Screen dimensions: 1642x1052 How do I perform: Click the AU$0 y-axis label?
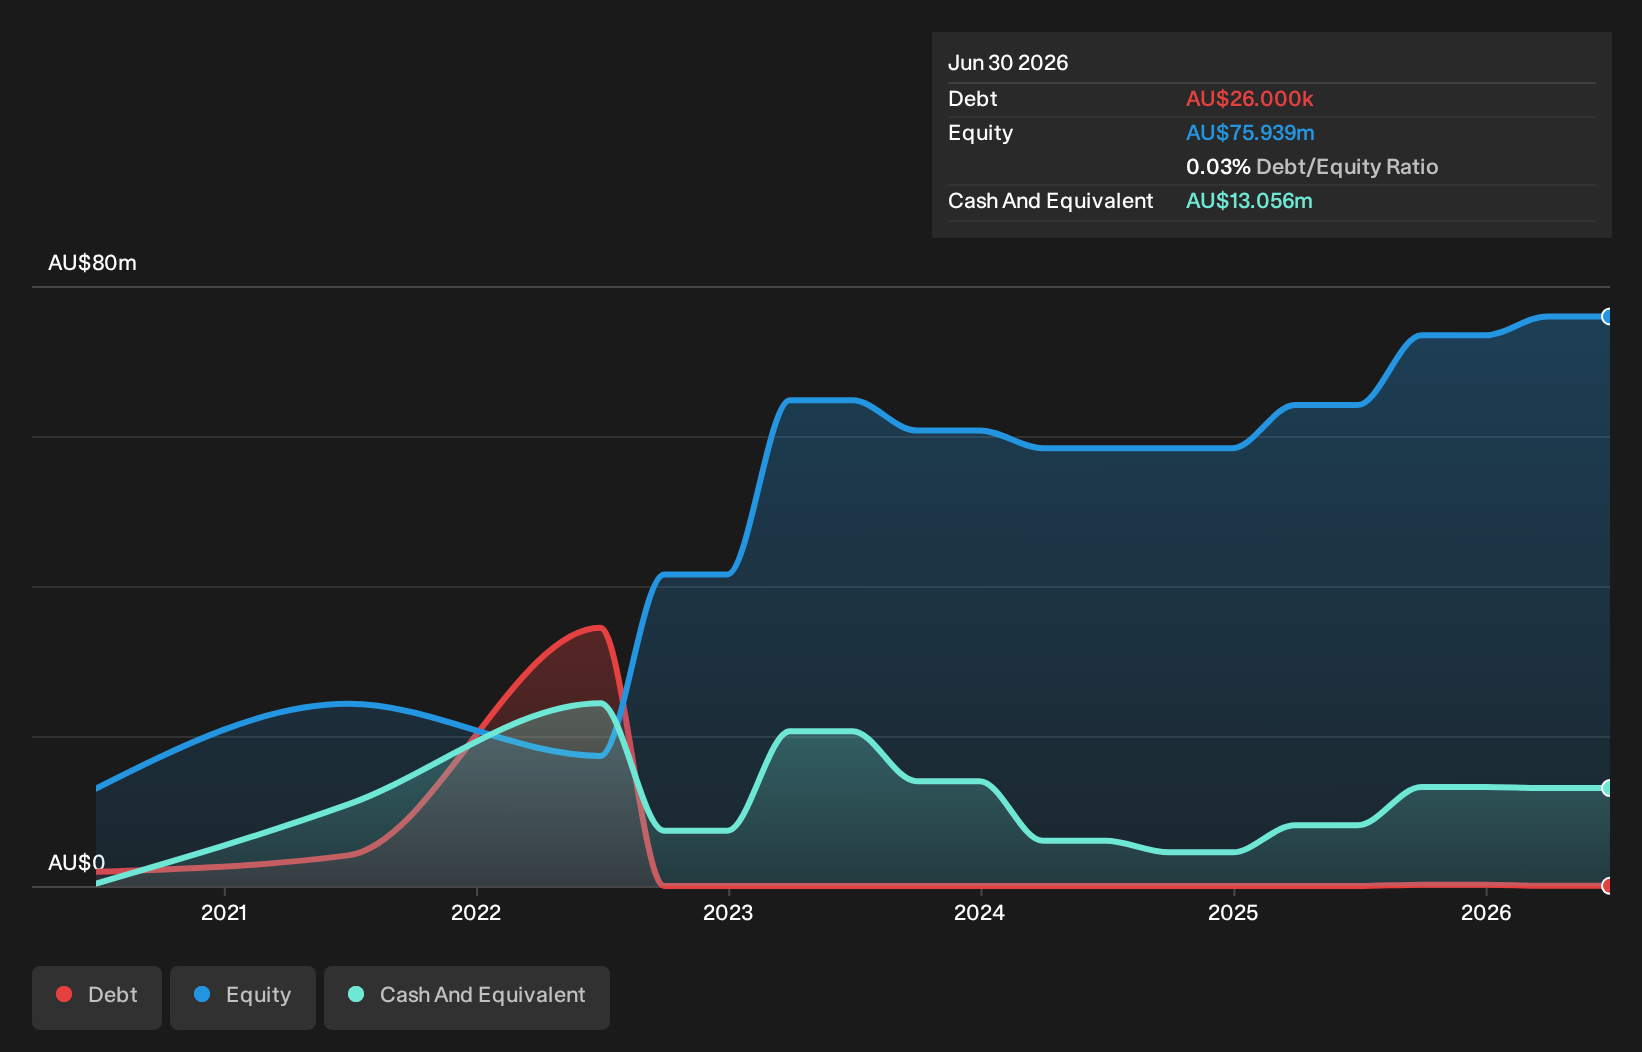click(x=76, y=863)
